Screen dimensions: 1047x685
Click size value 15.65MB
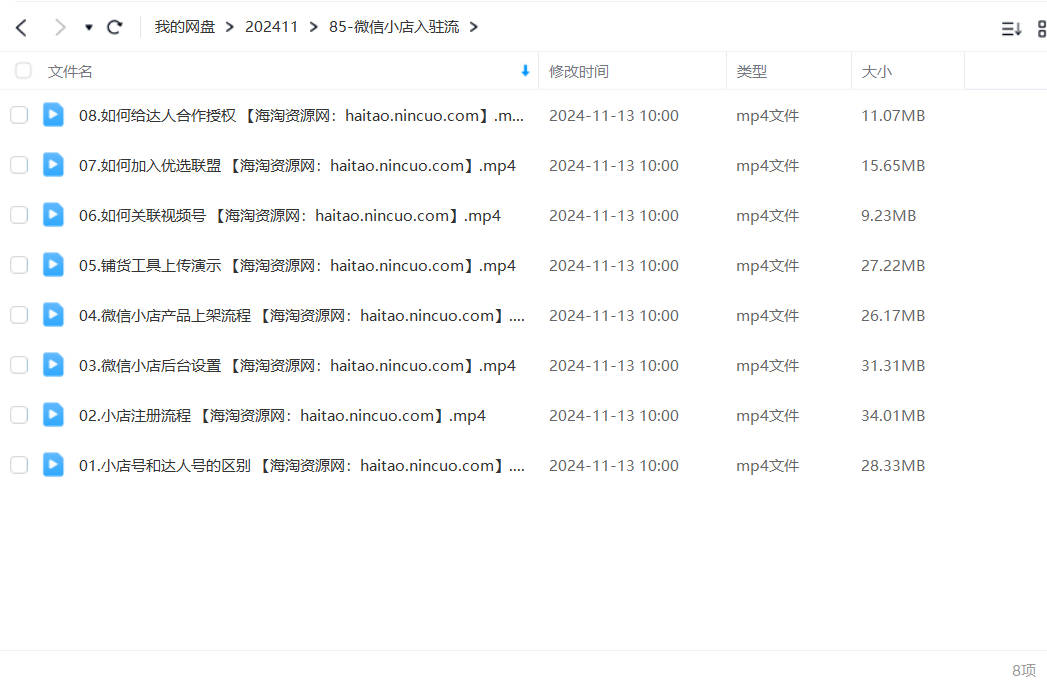(893, 166)
